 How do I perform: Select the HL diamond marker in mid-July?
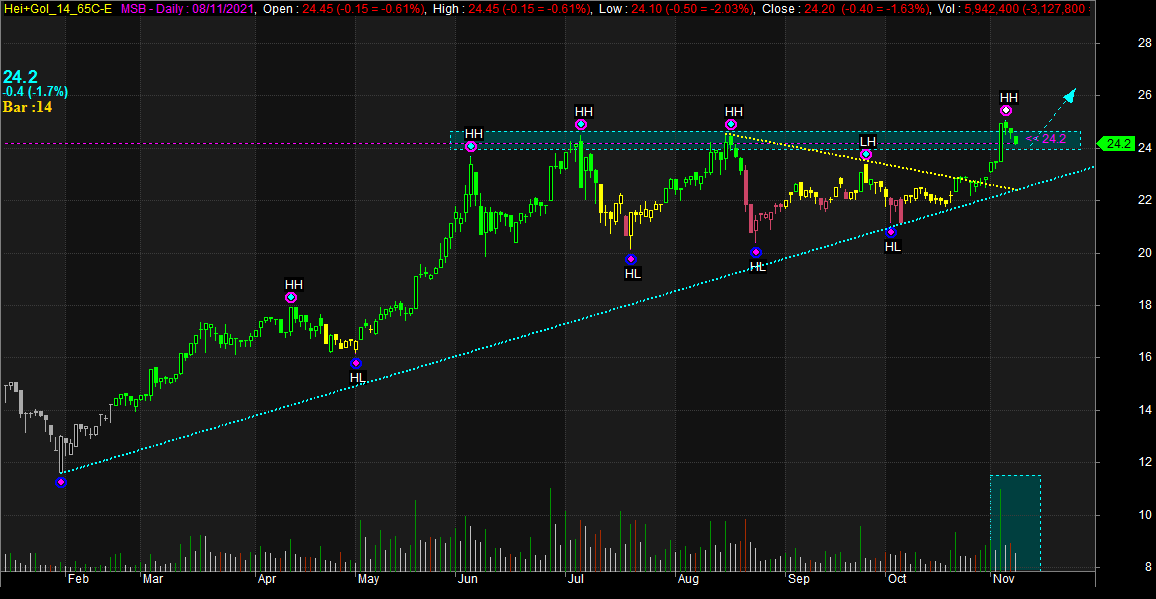tap(631, 259)
